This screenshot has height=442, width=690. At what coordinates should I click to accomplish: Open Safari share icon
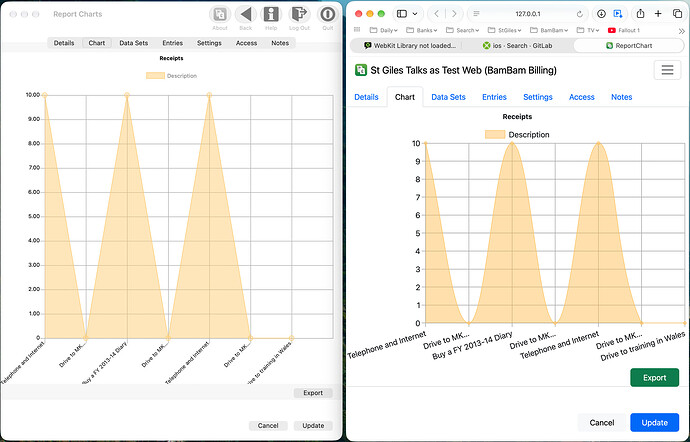(640, 14)
